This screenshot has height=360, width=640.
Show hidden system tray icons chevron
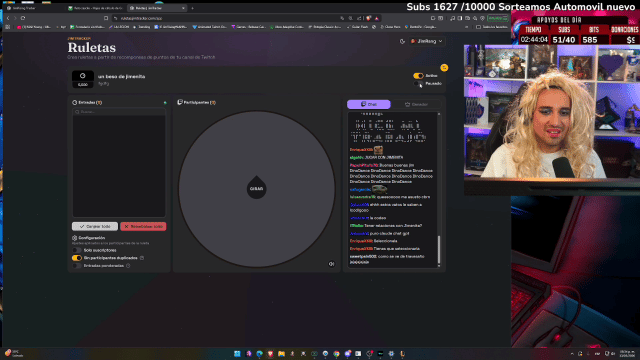coord(572,353)
